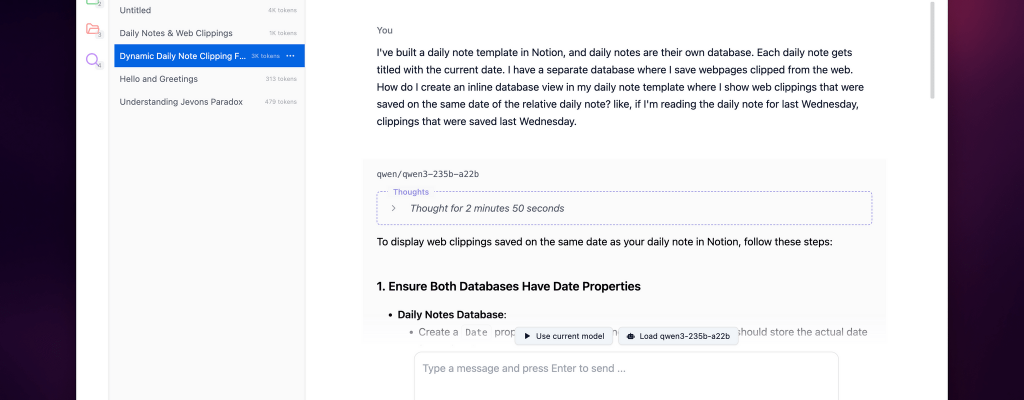This screenshot has height=400, width=1024.
Task: Click robot icon on Load qwen3 button
Action: point(631,336)
